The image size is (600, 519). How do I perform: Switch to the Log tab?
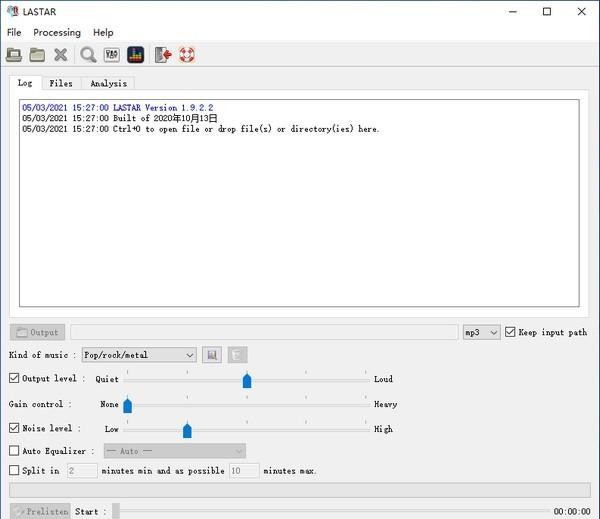(25, 83)
